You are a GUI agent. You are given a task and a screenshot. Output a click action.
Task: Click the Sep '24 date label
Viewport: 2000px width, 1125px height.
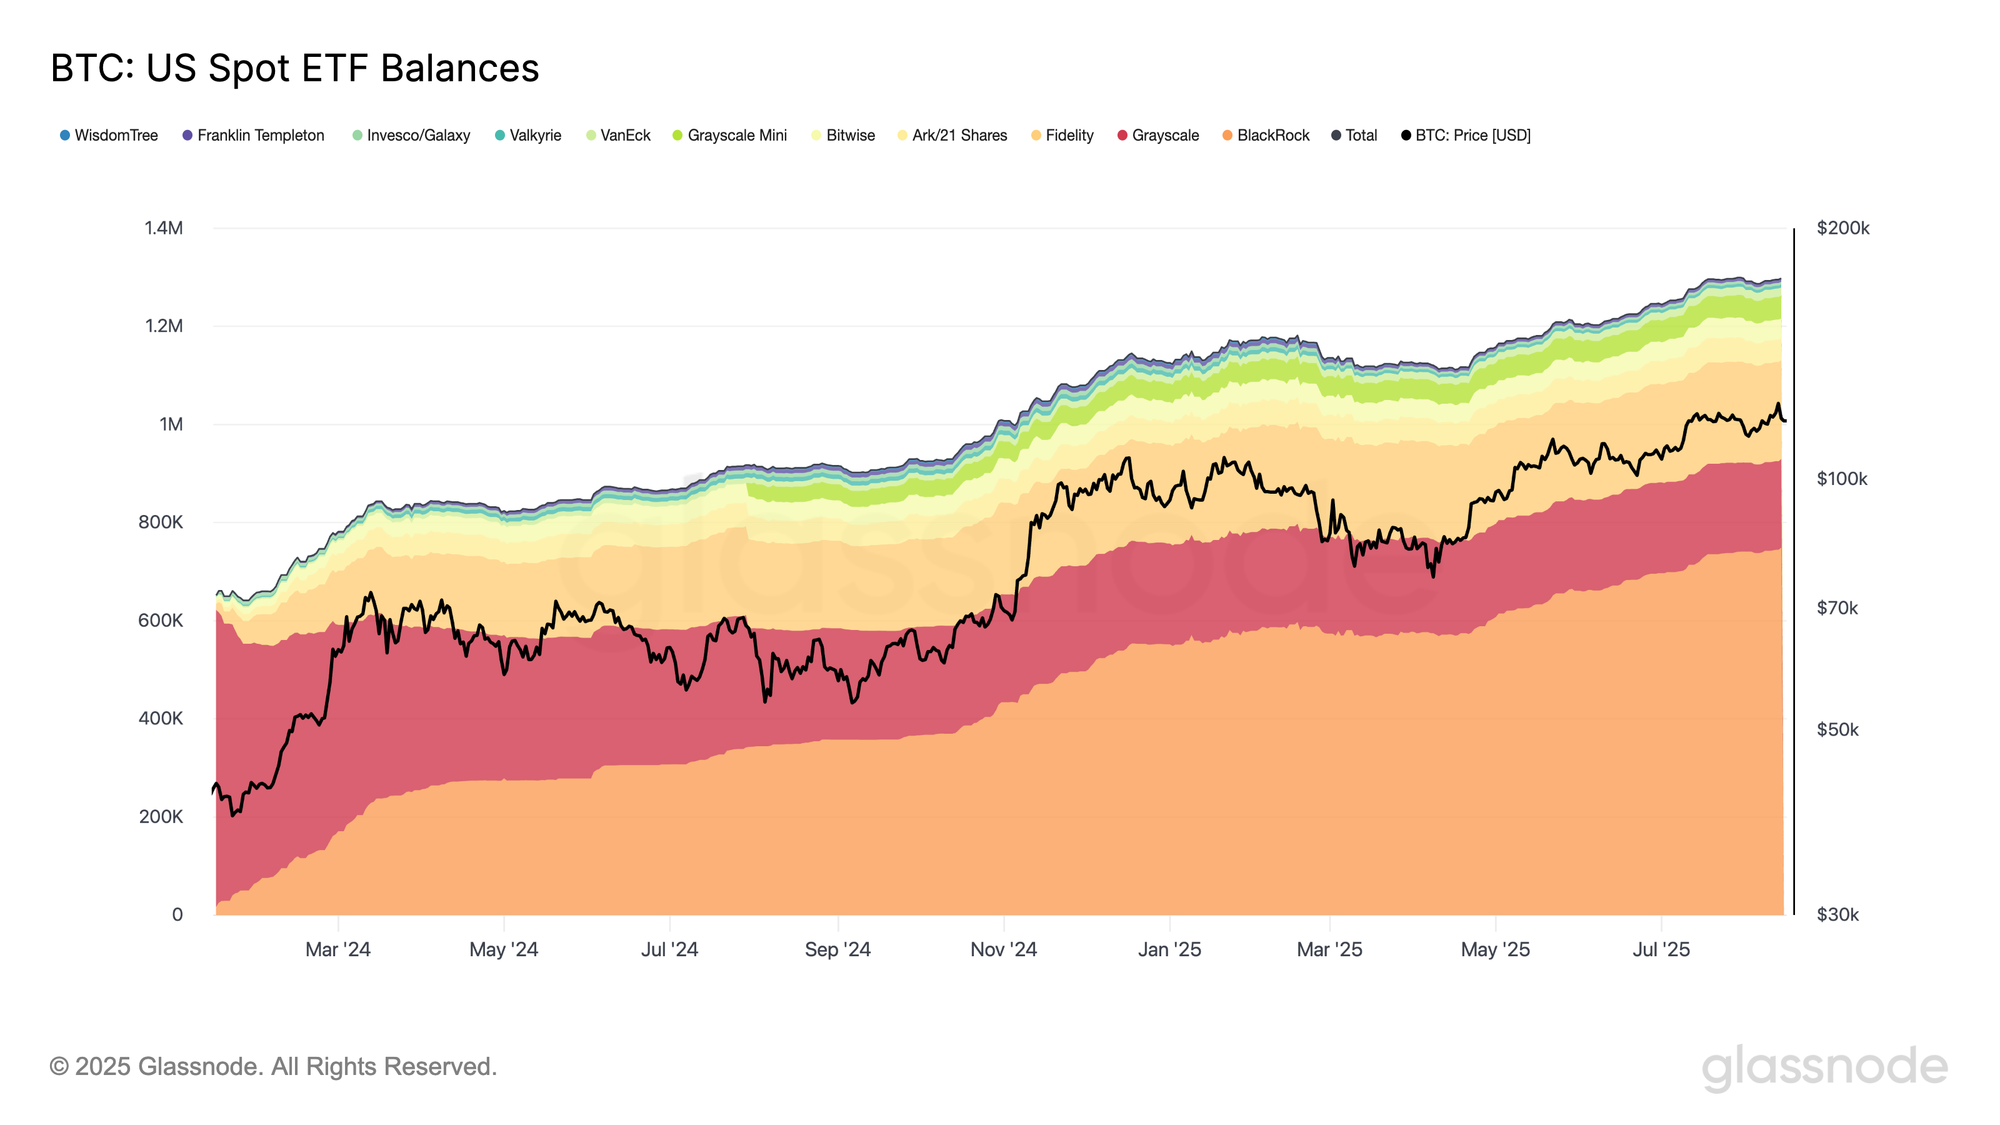(x=838, y=950)
